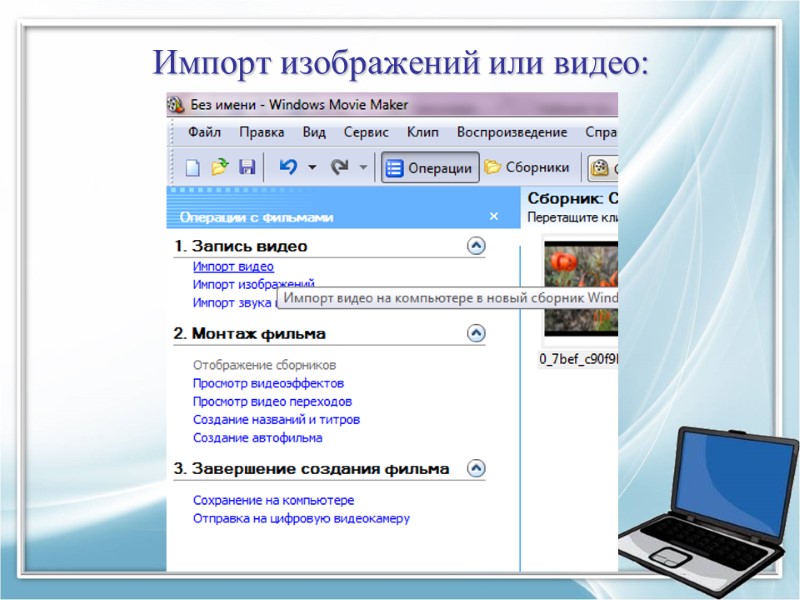The image size is (800, 600).
Task: Collapse the Монтаж фильма section
Action: pyautogui.click(x=476, y=333)
